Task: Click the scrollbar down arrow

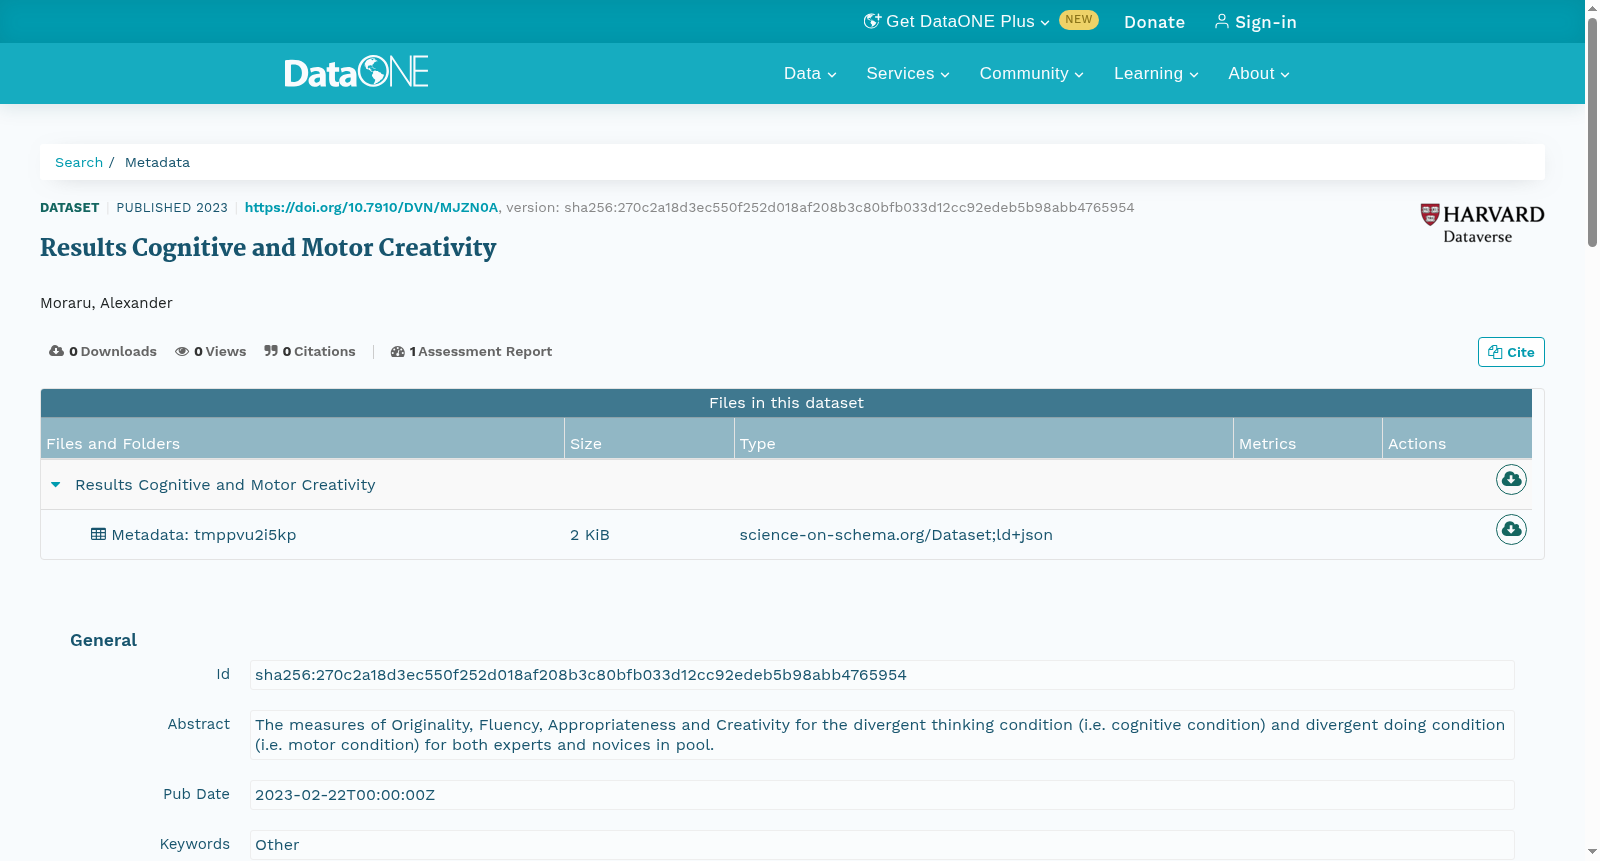Action: [x=1592, y=852]
